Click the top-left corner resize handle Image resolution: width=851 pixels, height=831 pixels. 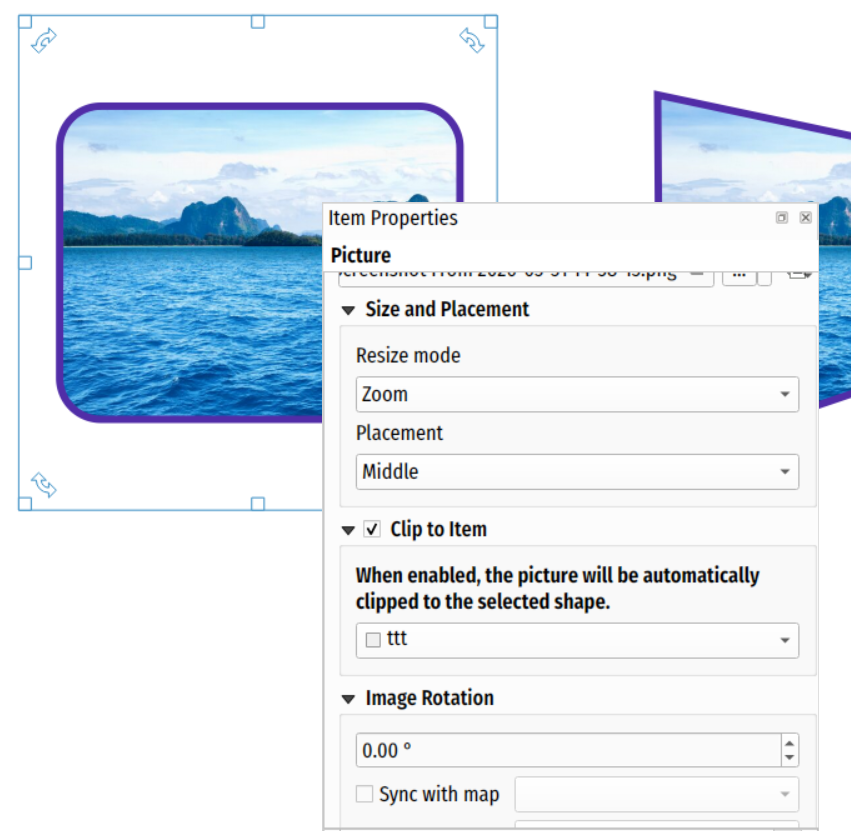25,22
